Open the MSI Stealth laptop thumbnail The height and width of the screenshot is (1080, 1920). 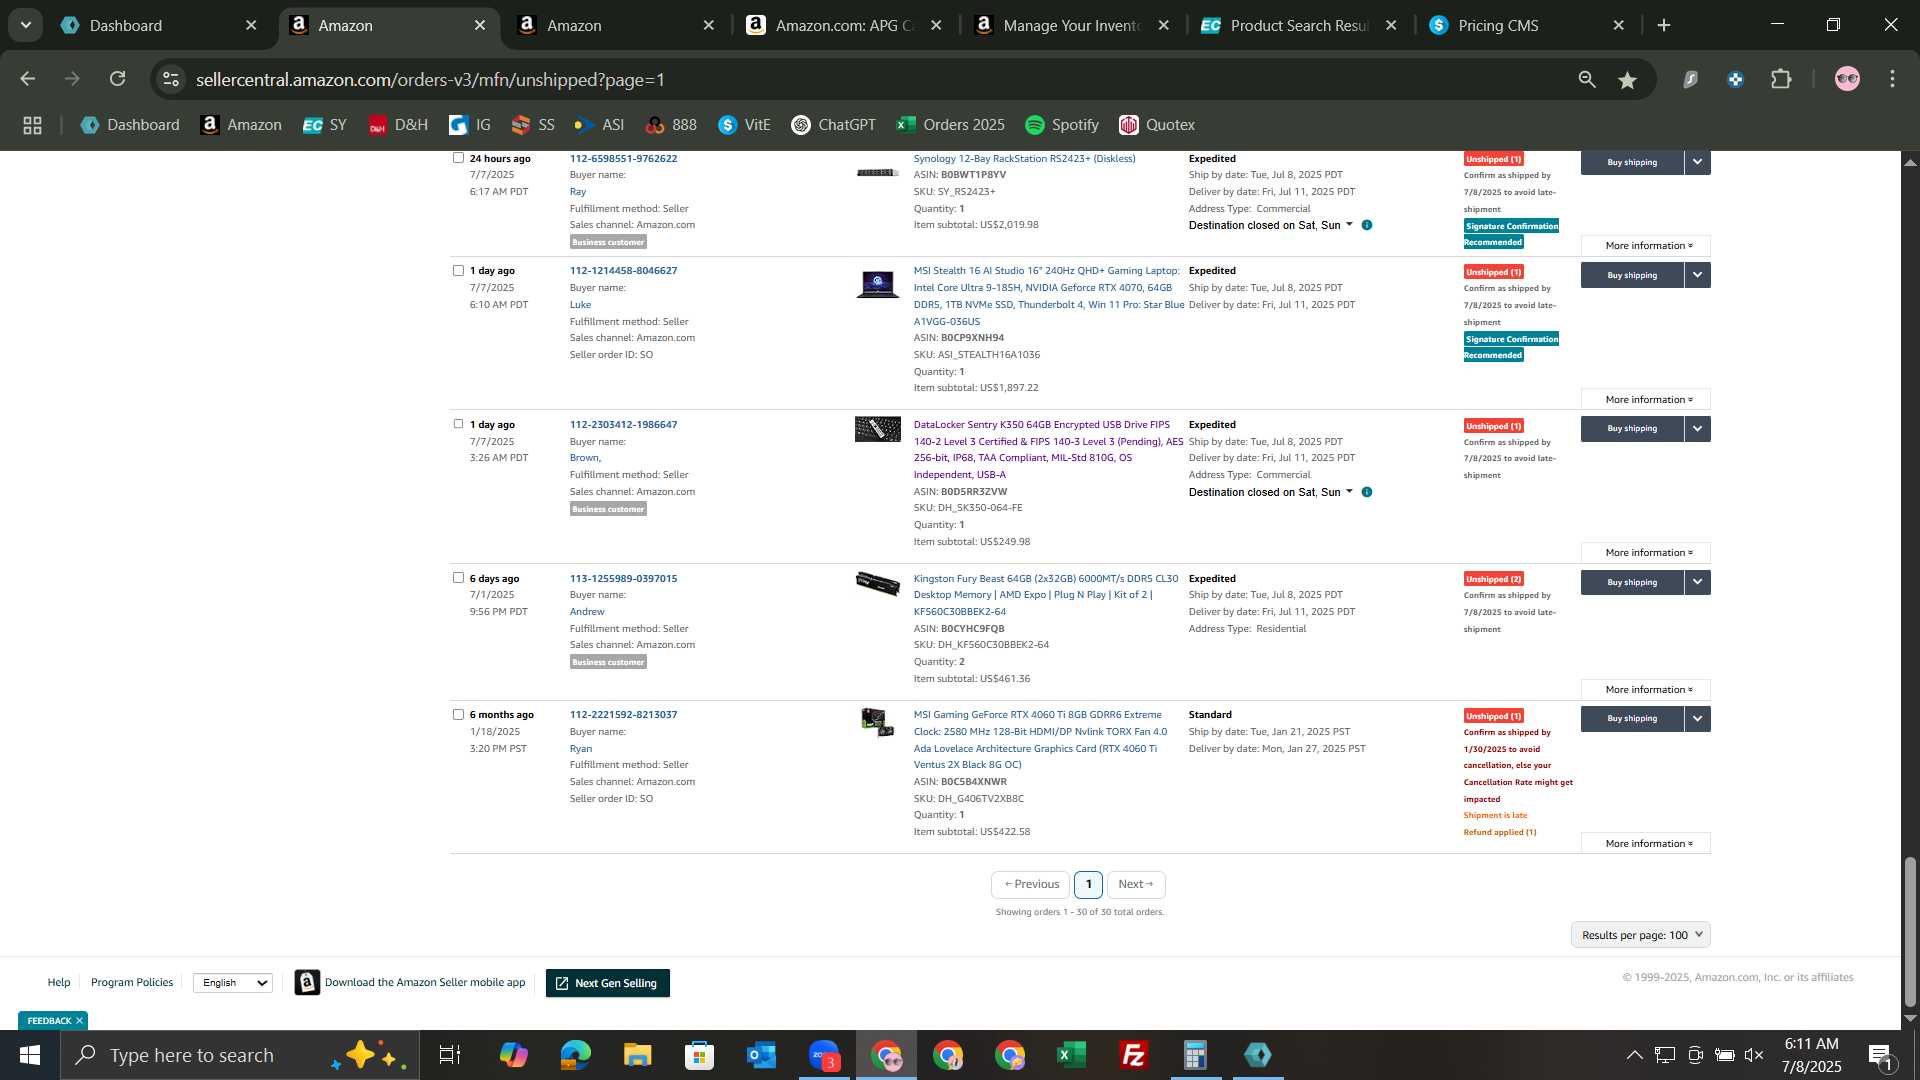[x=877, y=284]
